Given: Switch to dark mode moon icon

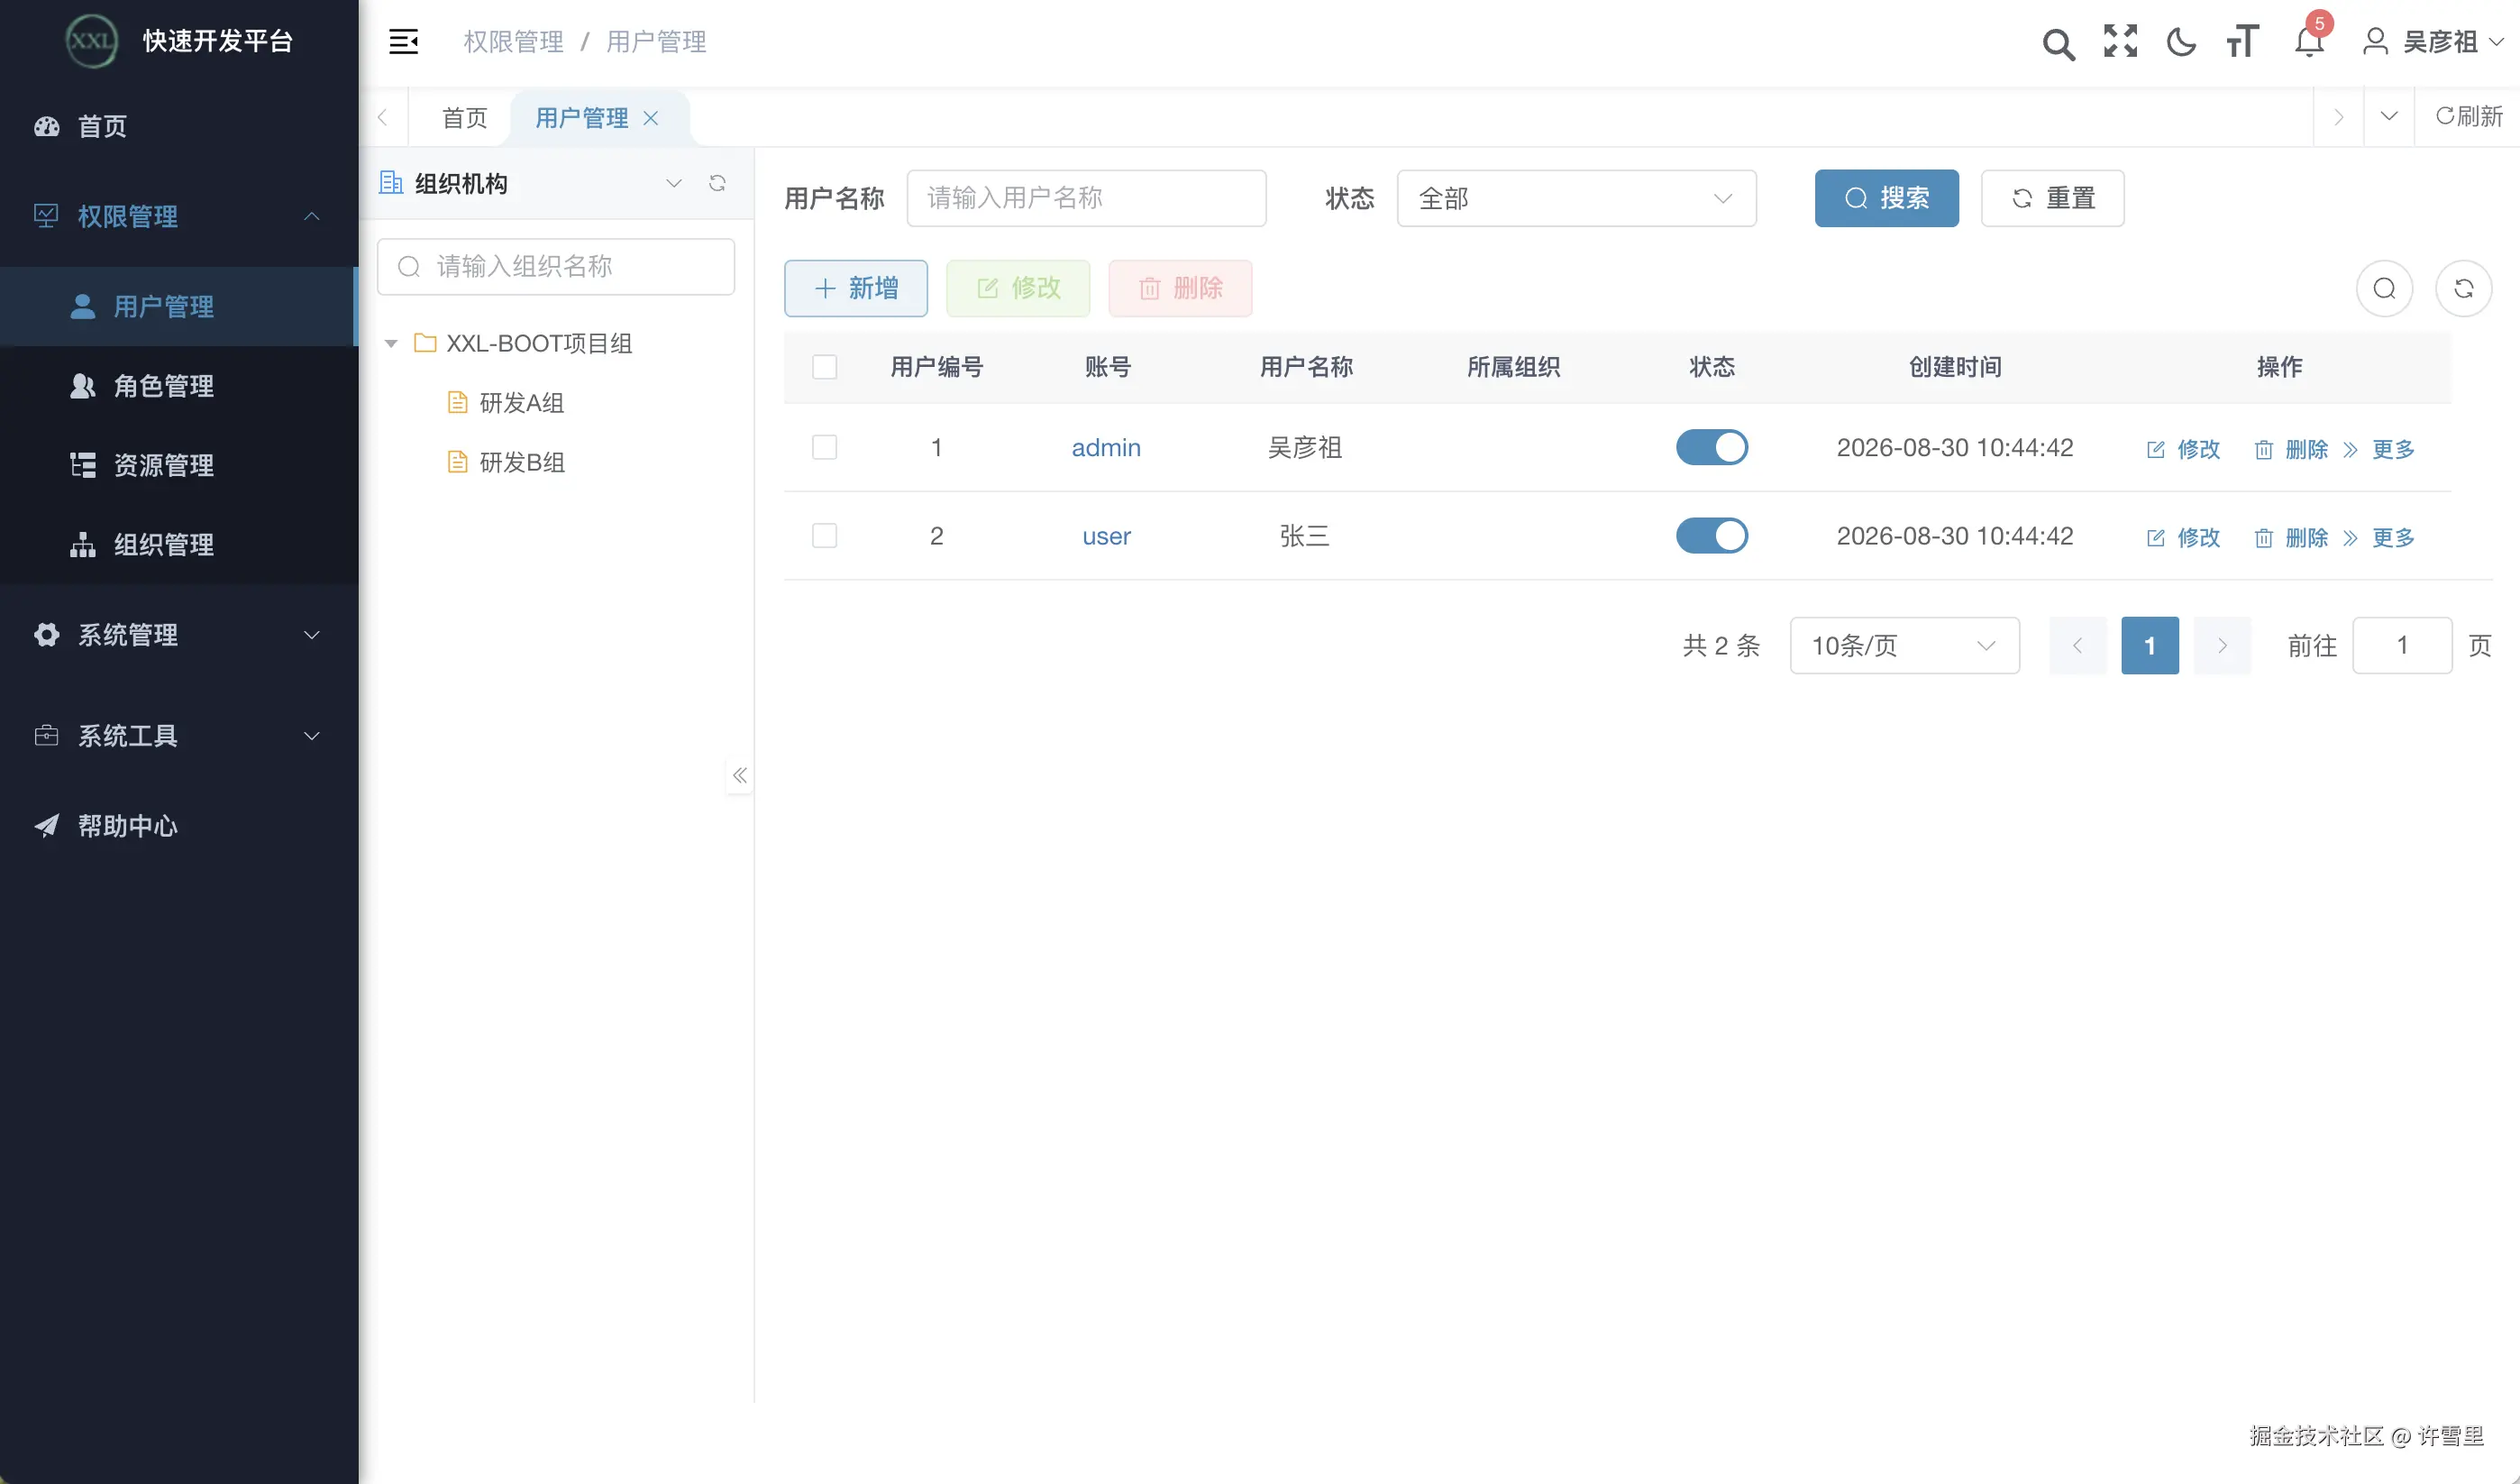Looking at the screenshot, I should pos(2181,42).
